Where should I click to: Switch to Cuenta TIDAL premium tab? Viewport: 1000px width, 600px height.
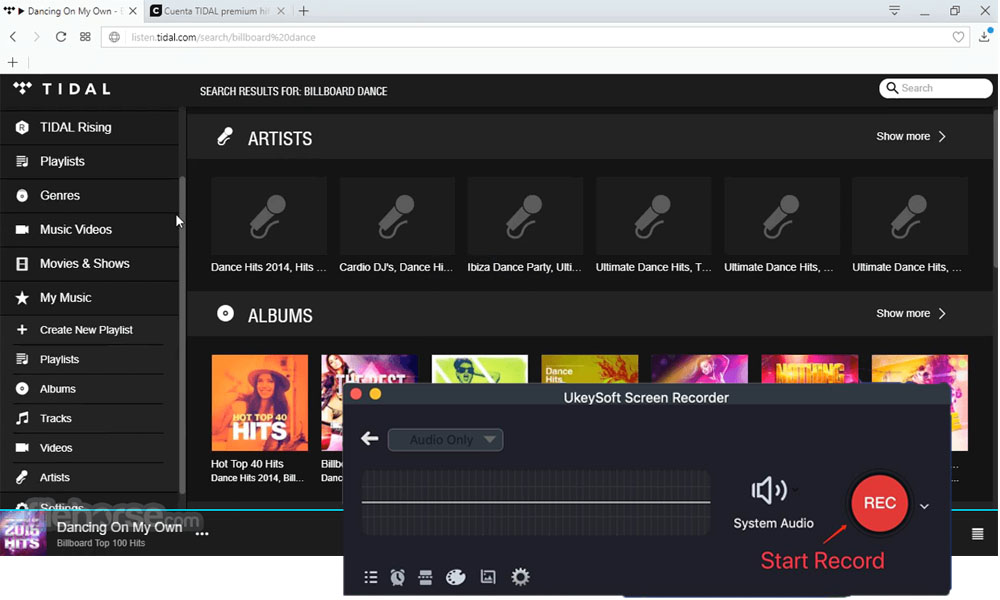(x=216, y=11)
